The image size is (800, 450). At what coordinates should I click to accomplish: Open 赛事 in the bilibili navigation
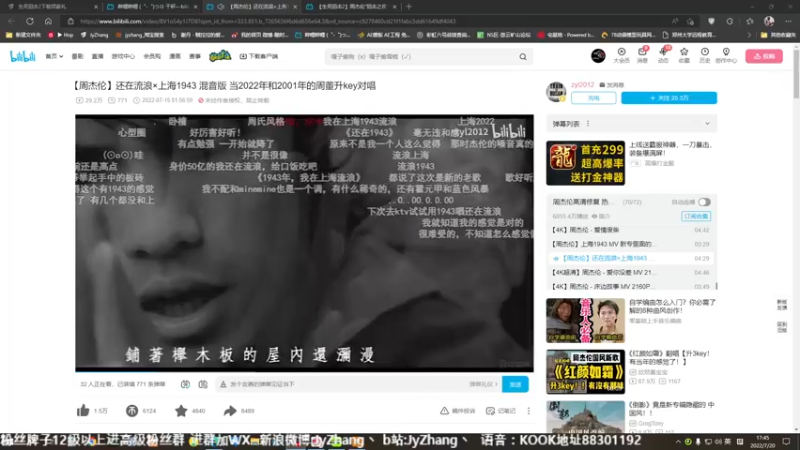click(195, 56)
